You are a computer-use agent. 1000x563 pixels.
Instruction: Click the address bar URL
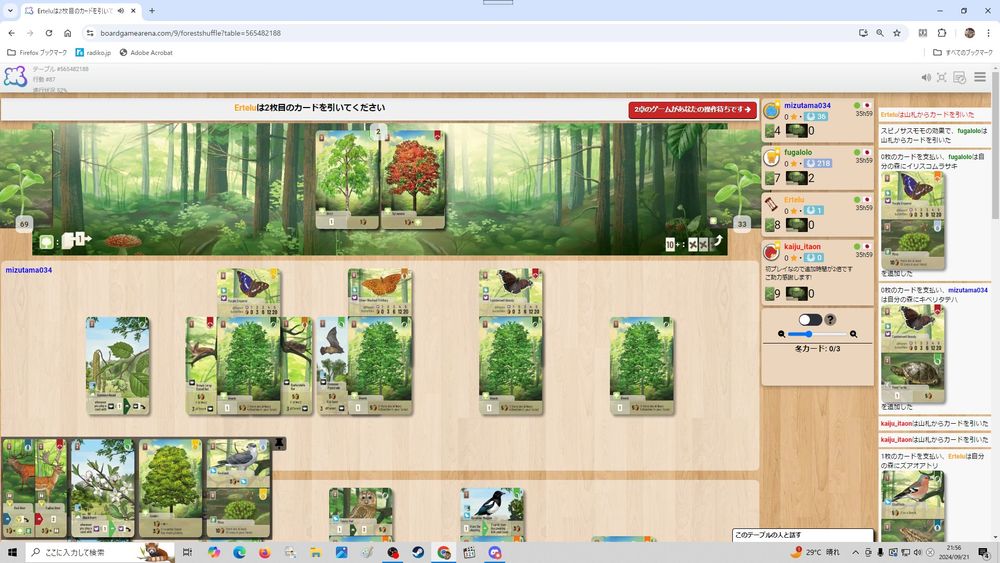[190, 33]
